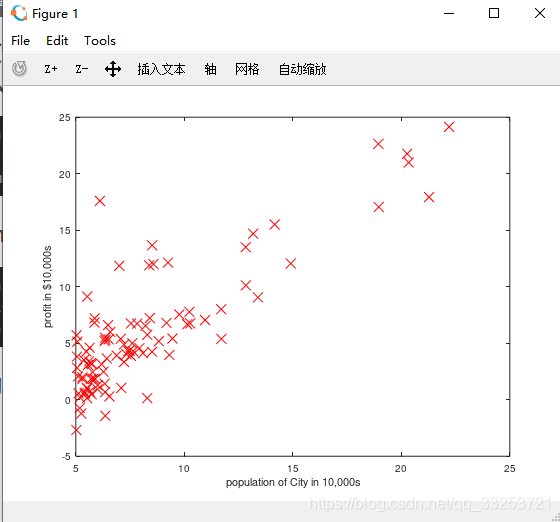The width and height of the screenshot is (560, 522).
Task: Close the Figure 1 window
Action: click(540, 13)
